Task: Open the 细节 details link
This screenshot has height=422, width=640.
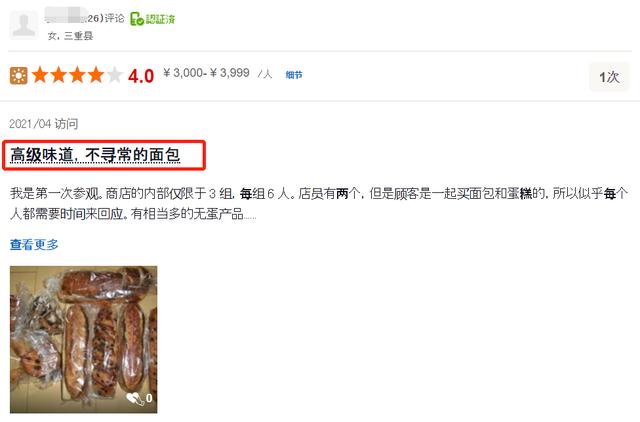Action: coord(294,75)
